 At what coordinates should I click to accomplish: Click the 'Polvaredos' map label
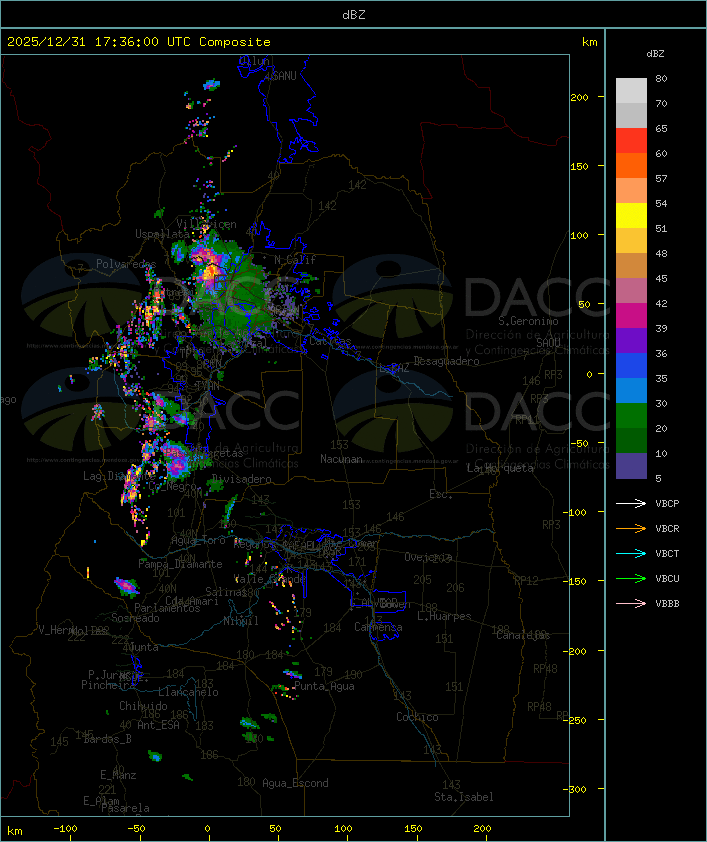point(126,264)
